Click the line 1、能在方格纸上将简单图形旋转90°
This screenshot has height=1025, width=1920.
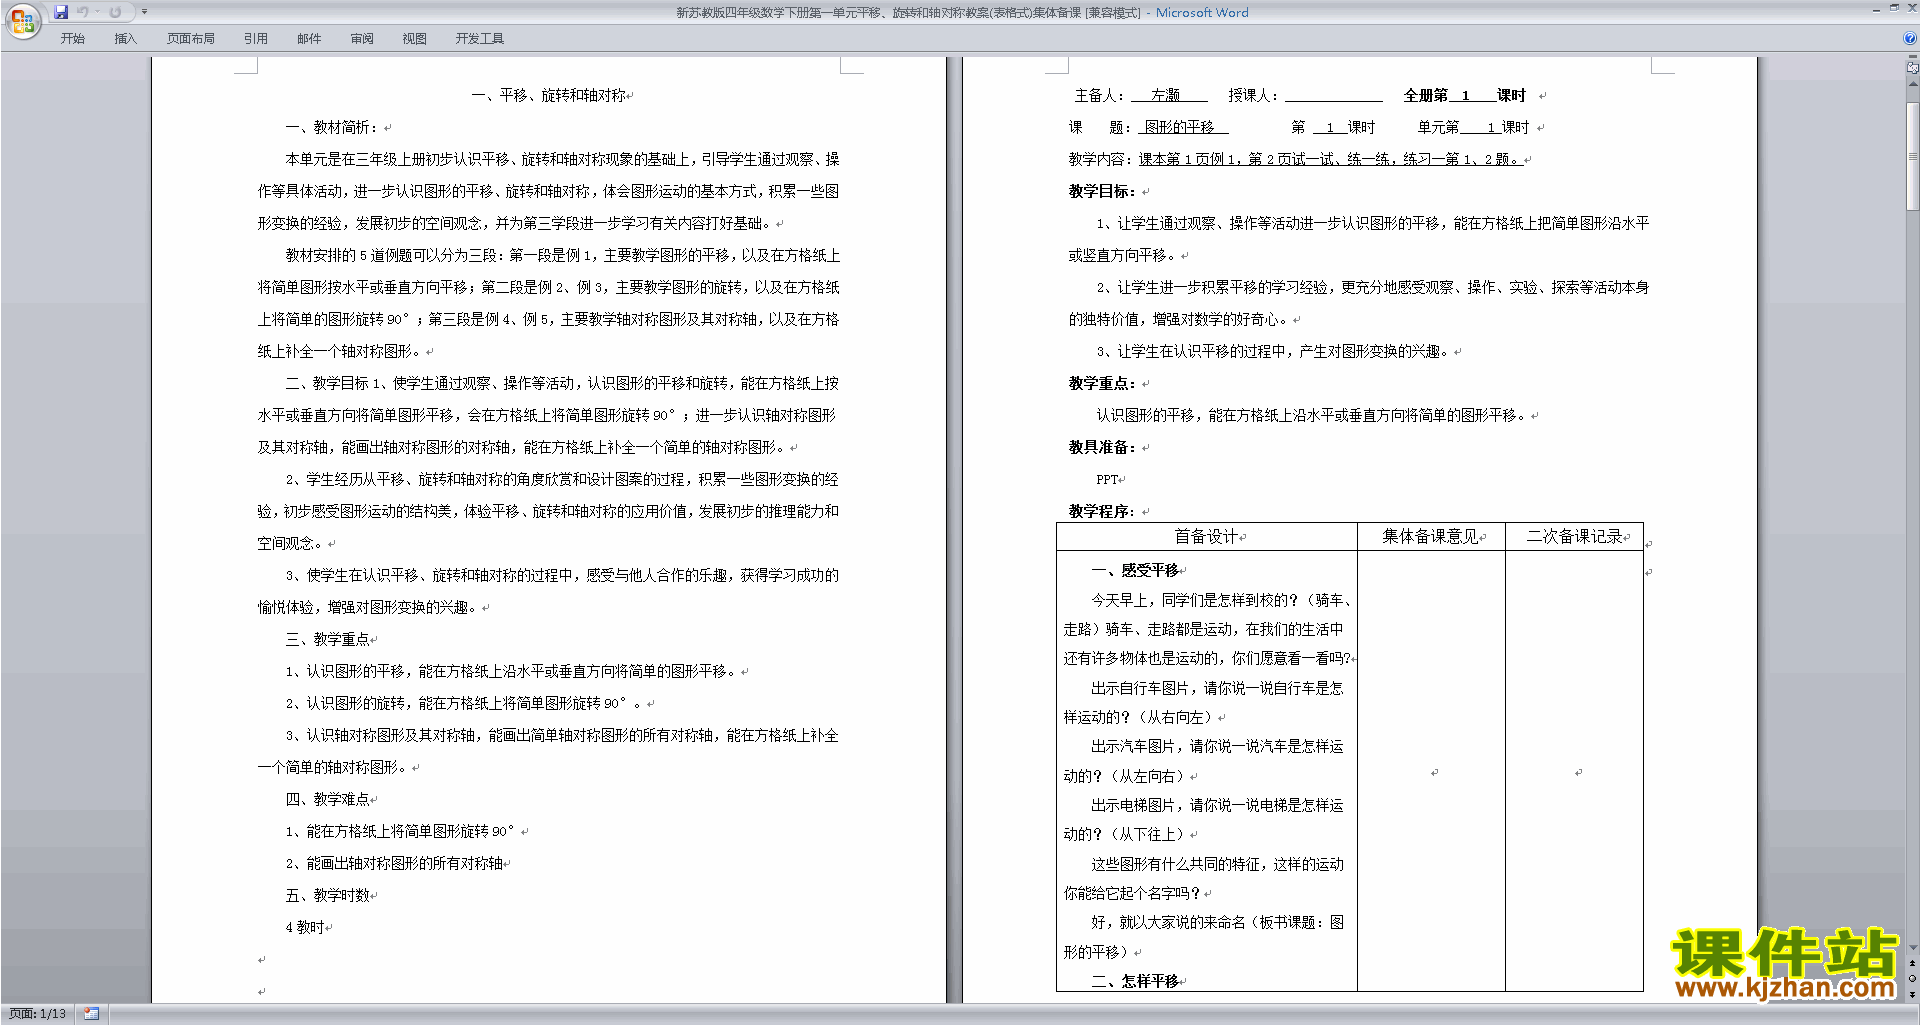[x=400, y=831]
